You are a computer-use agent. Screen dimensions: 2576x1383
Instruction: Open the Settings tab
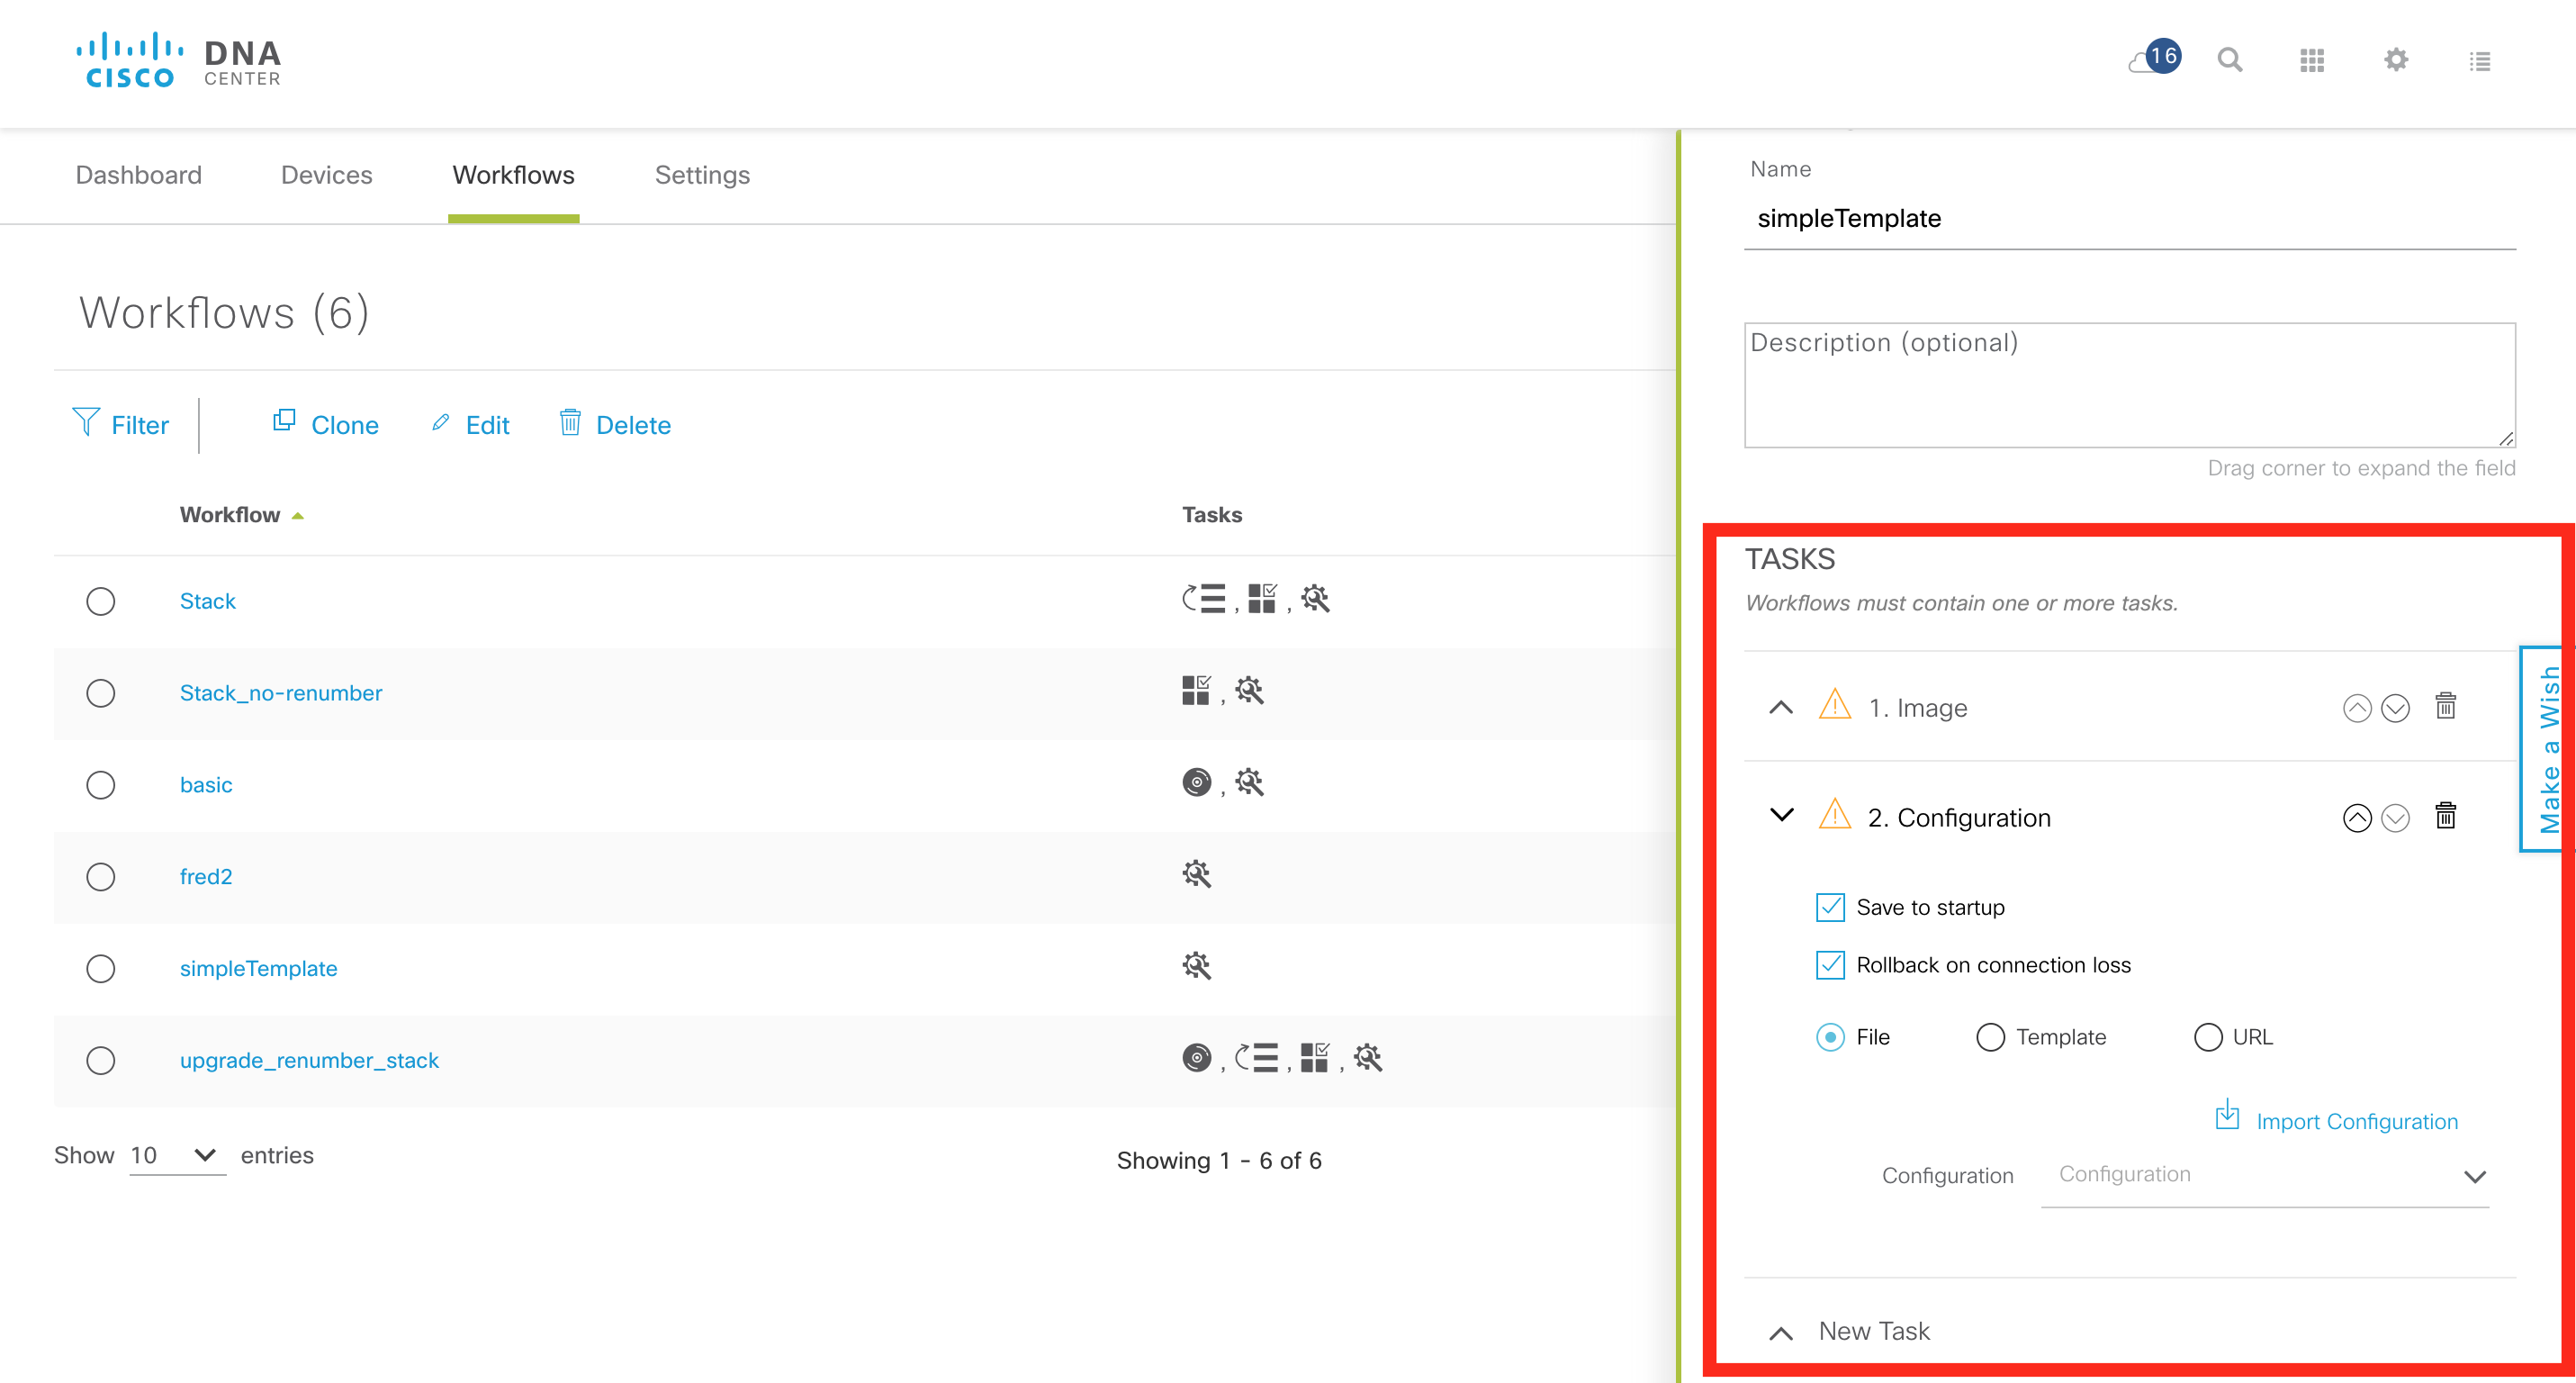(x=702, y=174)
